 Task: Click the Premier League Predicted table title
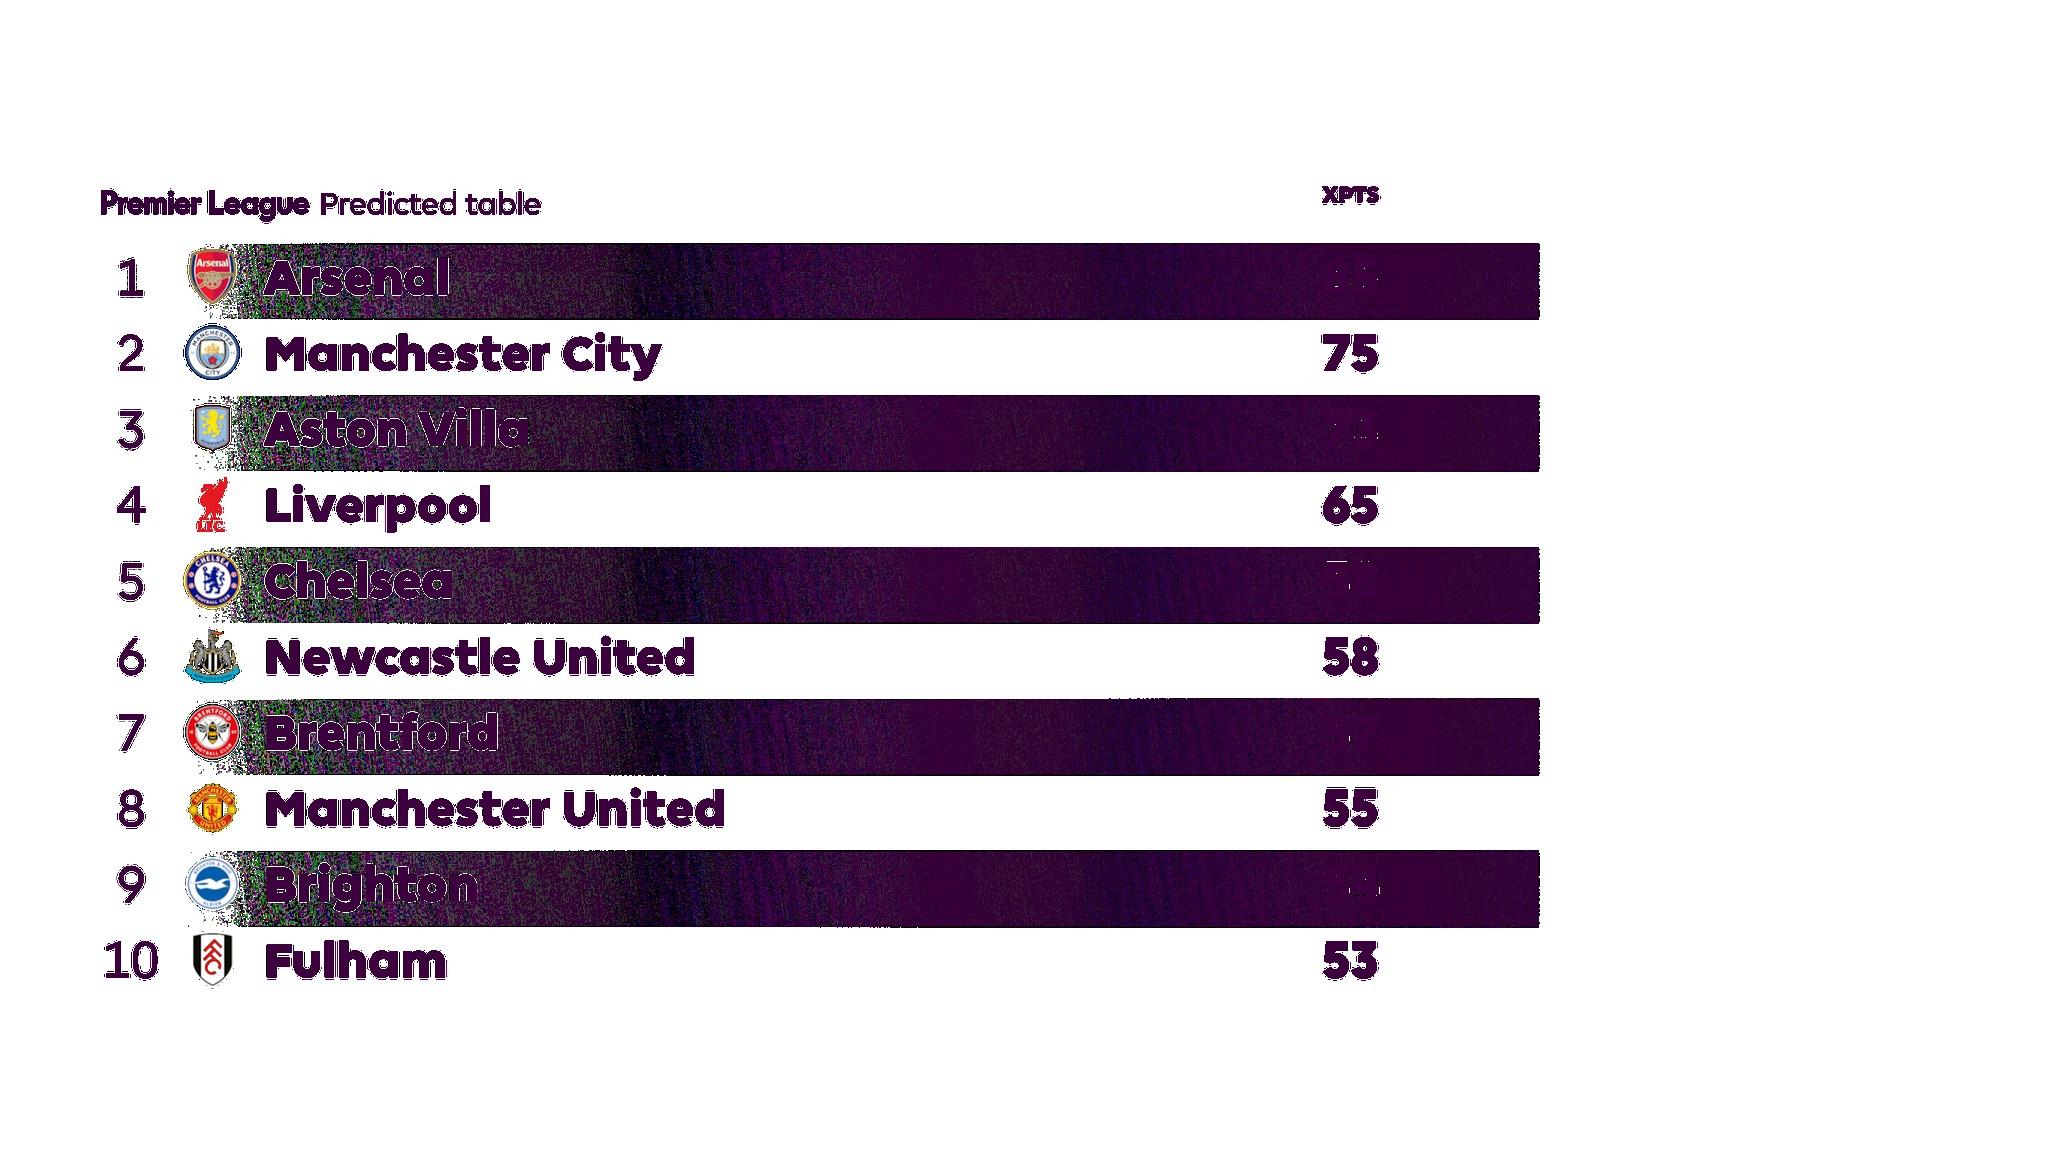point(320,204)
